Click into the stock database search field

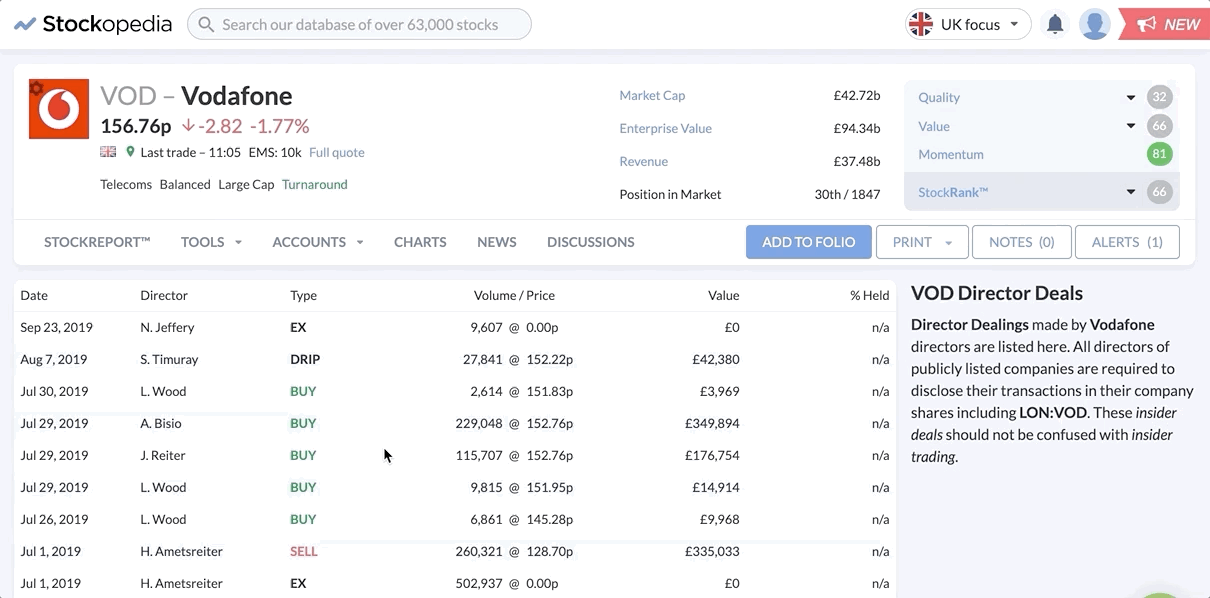click(x=360, y=24)
